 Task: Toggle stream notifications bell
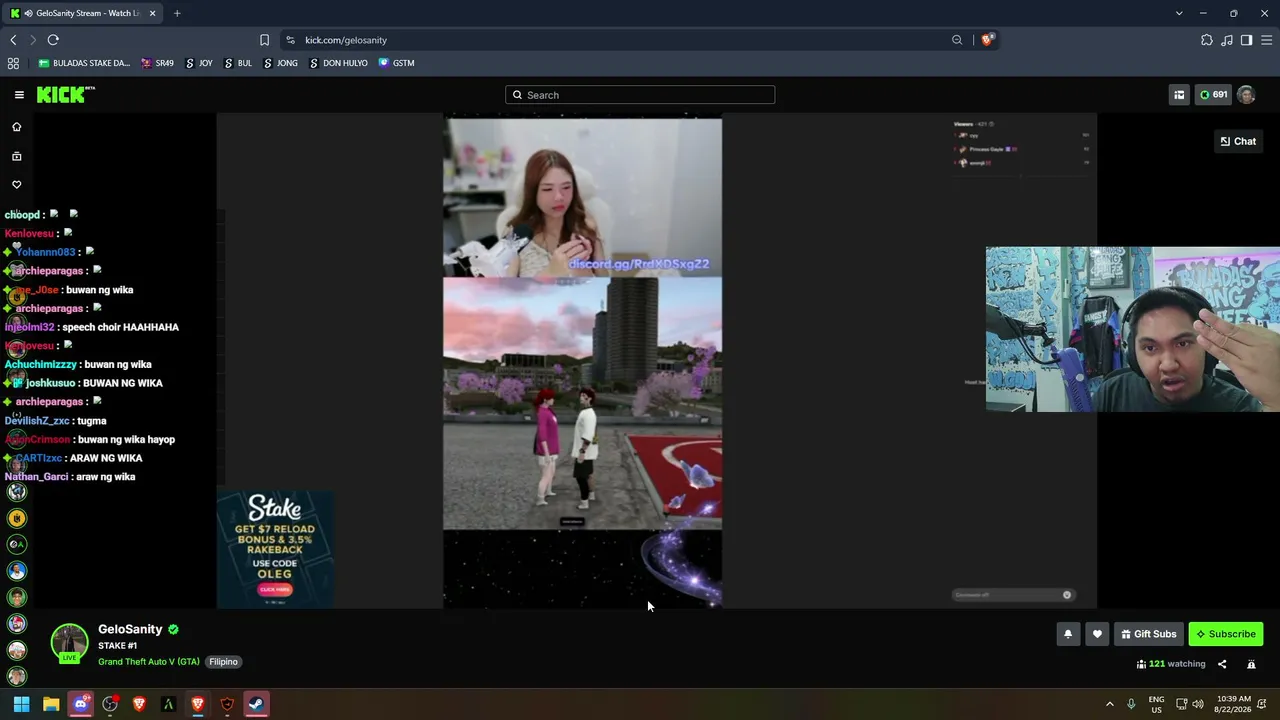click(x=1068, y=634)
